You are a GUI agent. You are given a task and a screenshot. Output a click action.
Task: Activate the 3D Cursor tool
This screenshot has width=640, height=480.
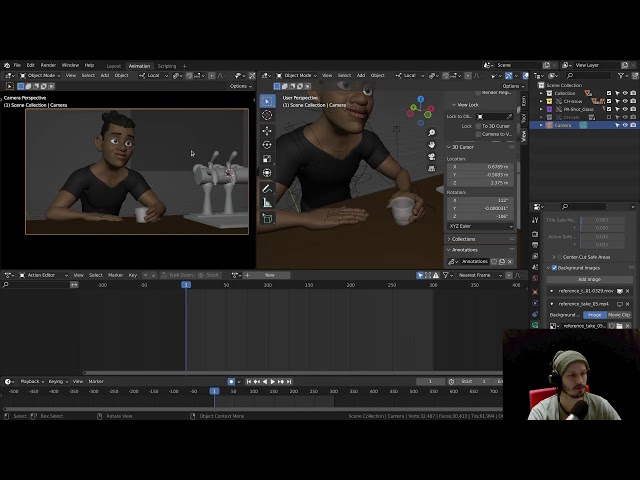point(267,116)
